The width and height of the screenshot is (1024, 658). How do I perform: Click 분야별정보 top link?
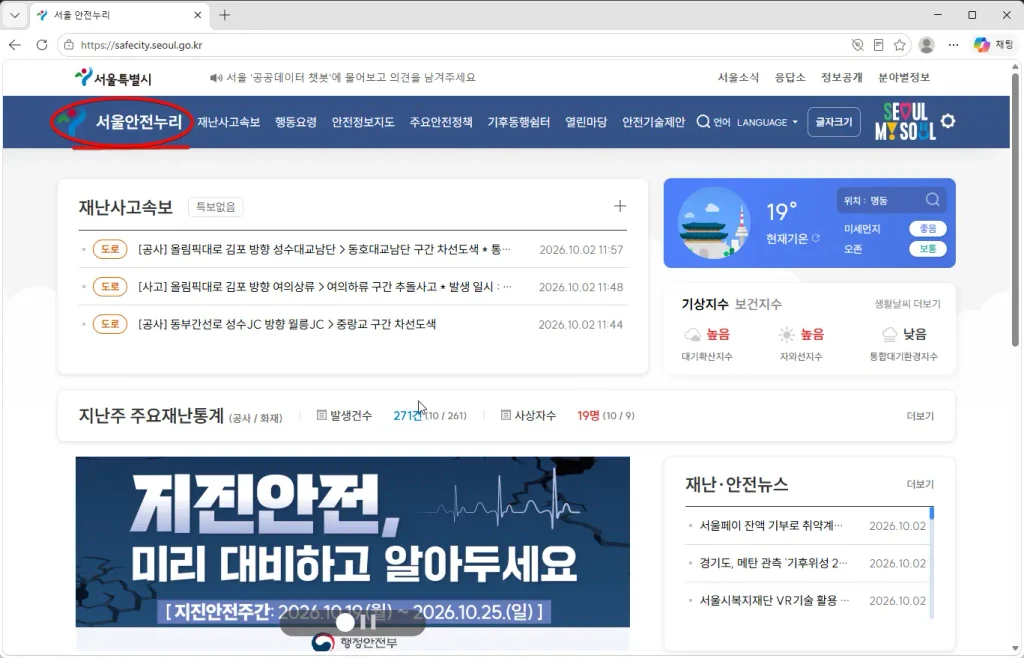click(x=904, y=78)
